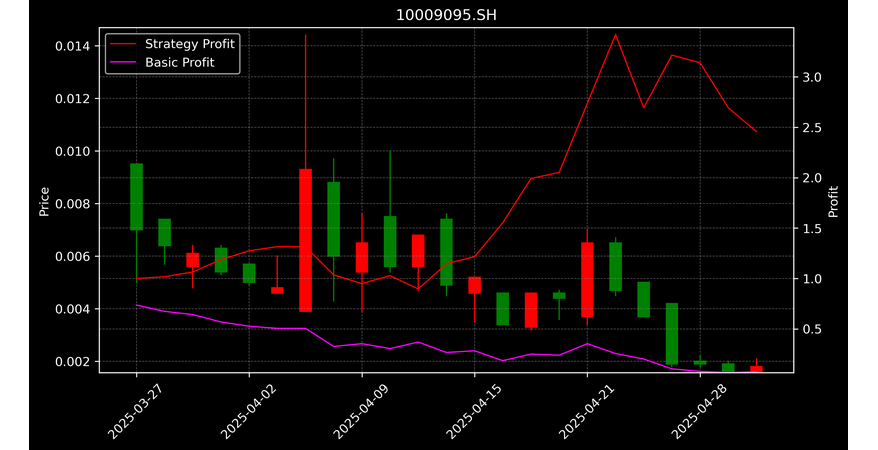
Task: Click the 3.0 profit tick label
Action: pos(811,77)
